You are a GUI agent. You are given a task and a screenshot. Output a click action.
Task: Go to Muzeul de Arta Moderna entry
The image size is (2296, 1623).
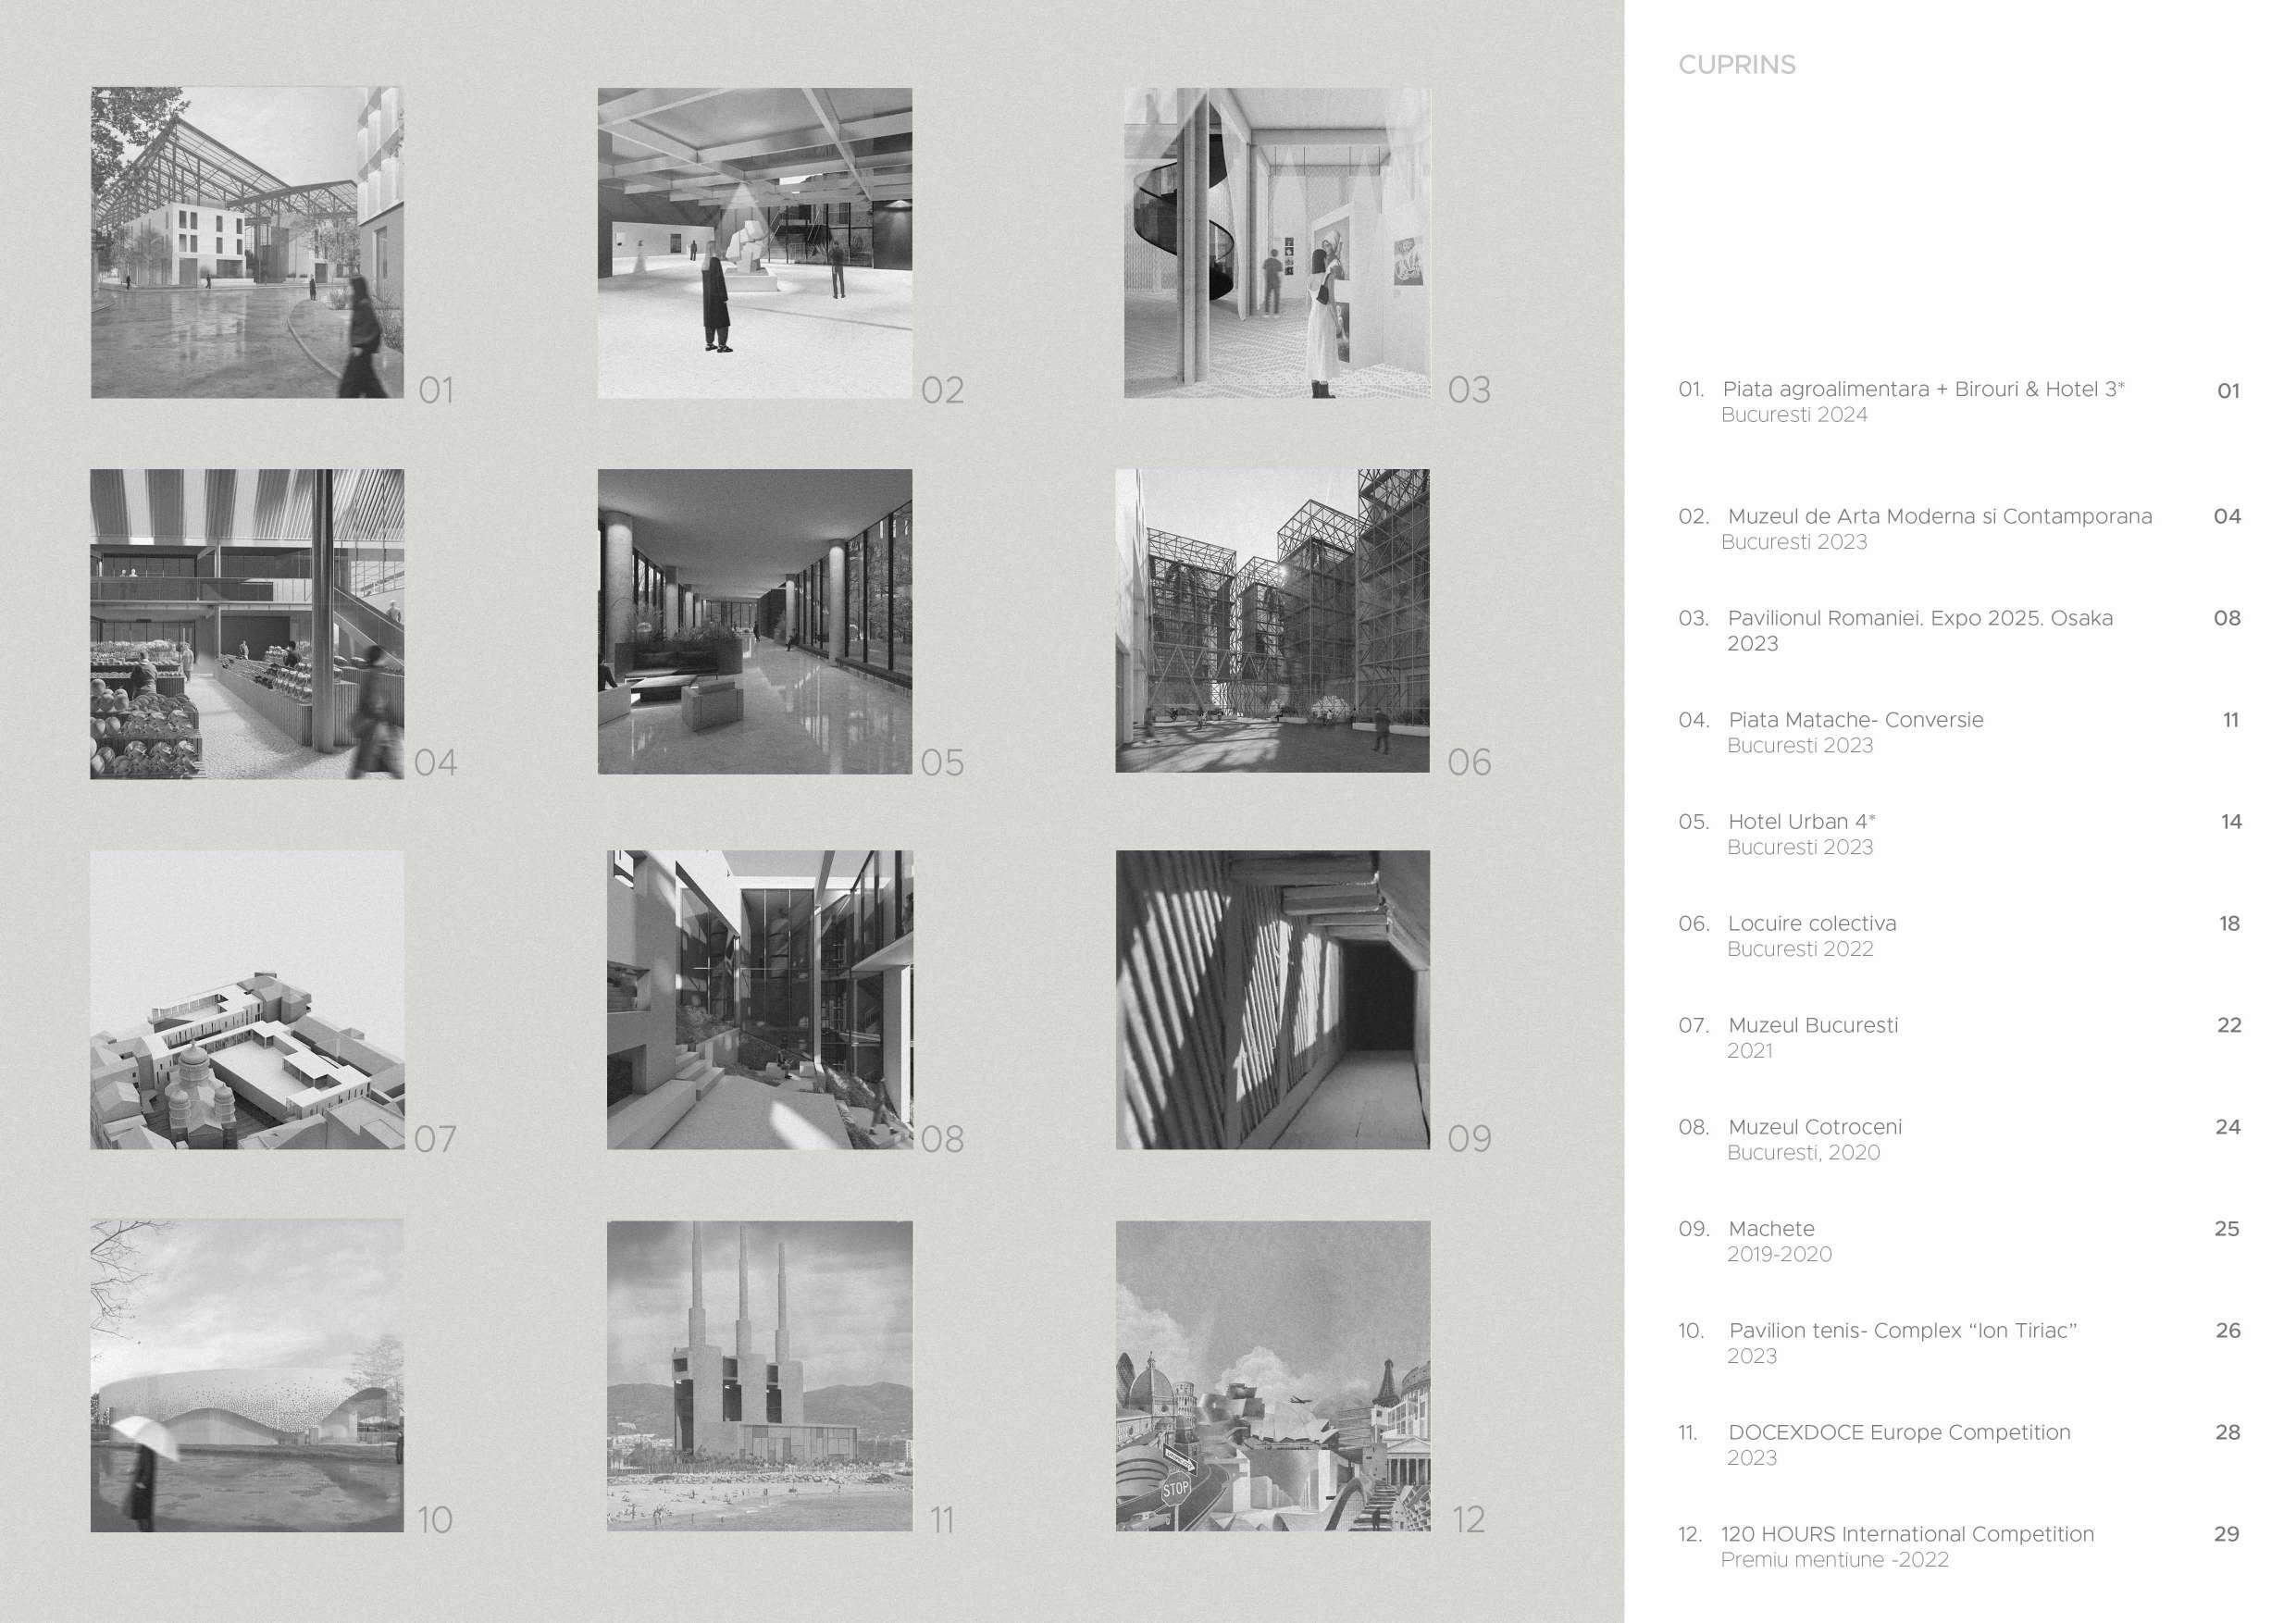[x=1939, y=517]
